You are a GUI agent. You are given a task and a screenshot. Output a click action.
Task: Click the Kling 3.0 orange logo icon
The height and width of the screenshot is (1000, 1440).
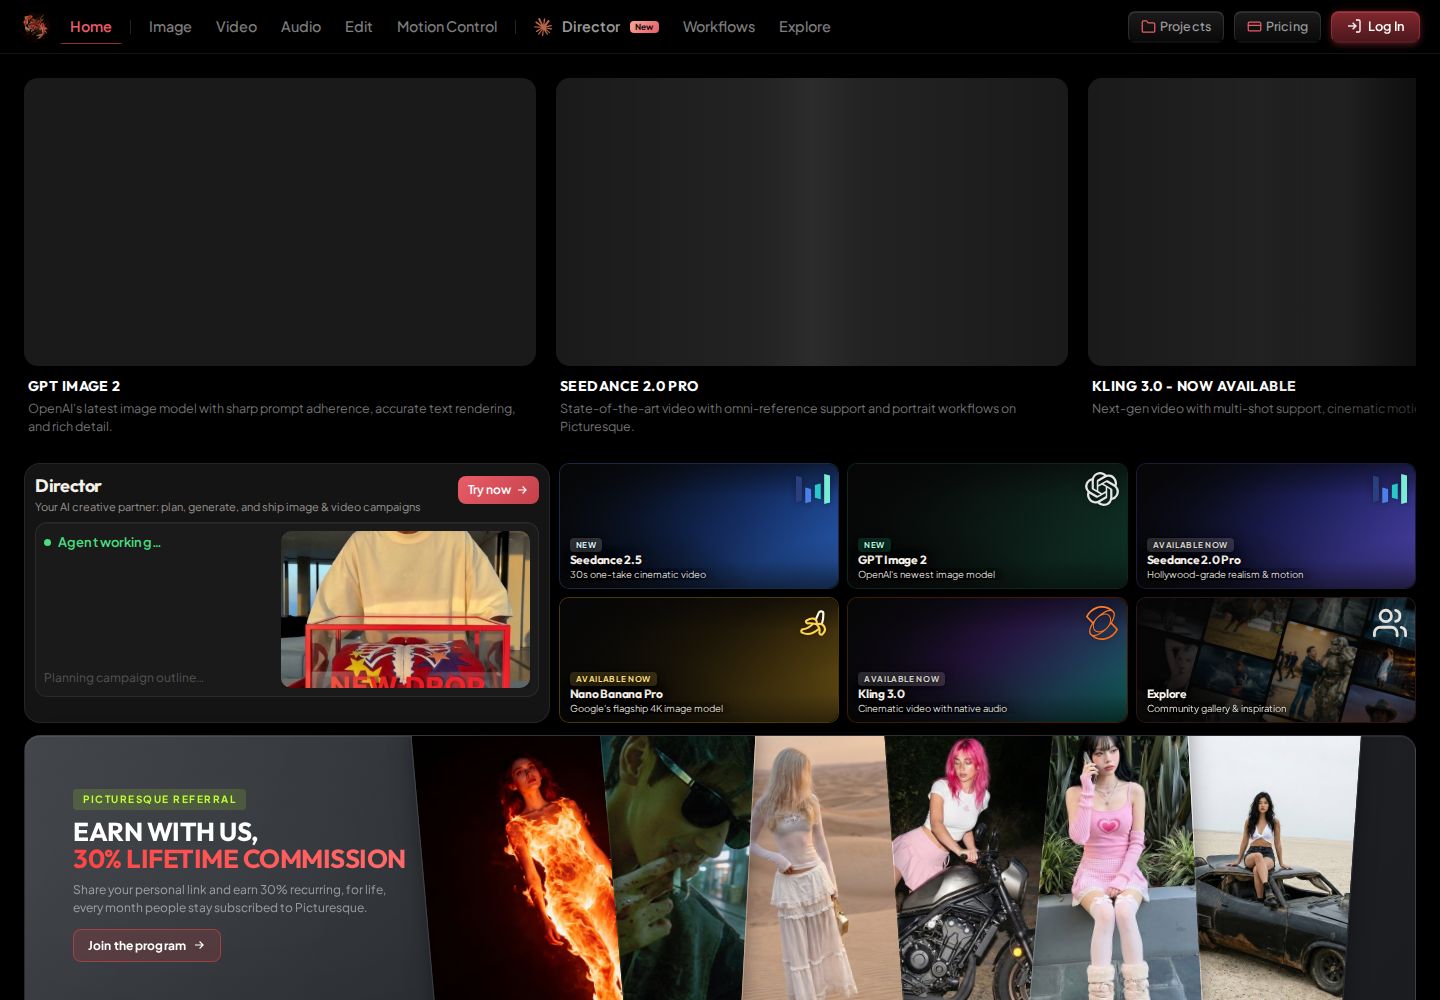1101,623
